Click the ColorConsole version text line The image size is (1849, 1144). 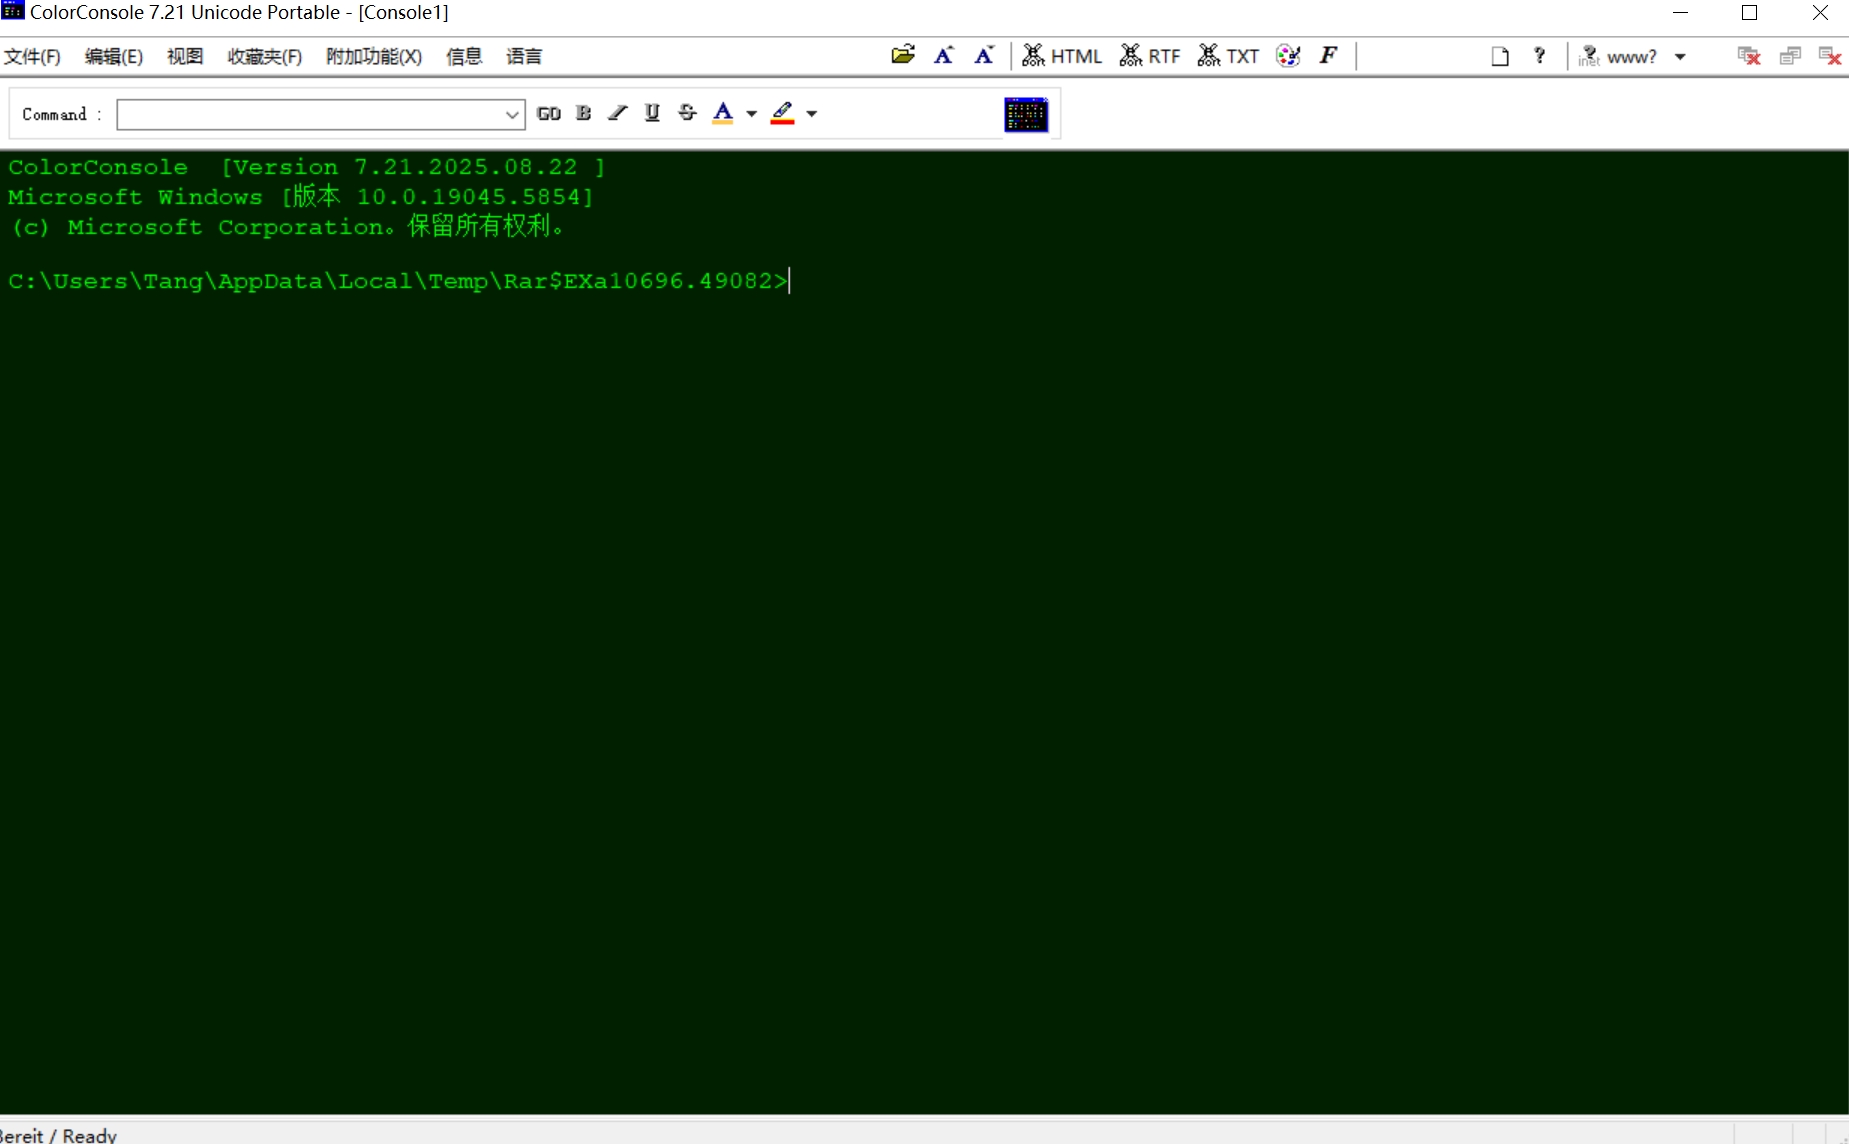(x=307, y=167)
